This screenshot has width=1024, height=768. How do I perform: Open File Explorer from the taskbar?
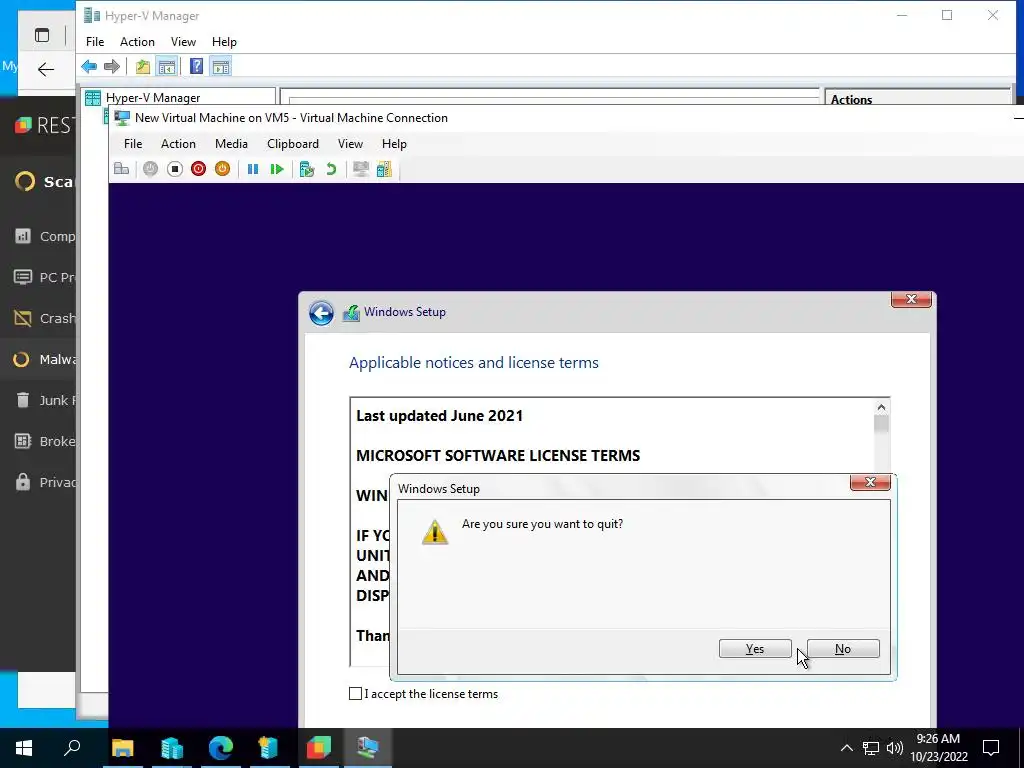(122, 748)
